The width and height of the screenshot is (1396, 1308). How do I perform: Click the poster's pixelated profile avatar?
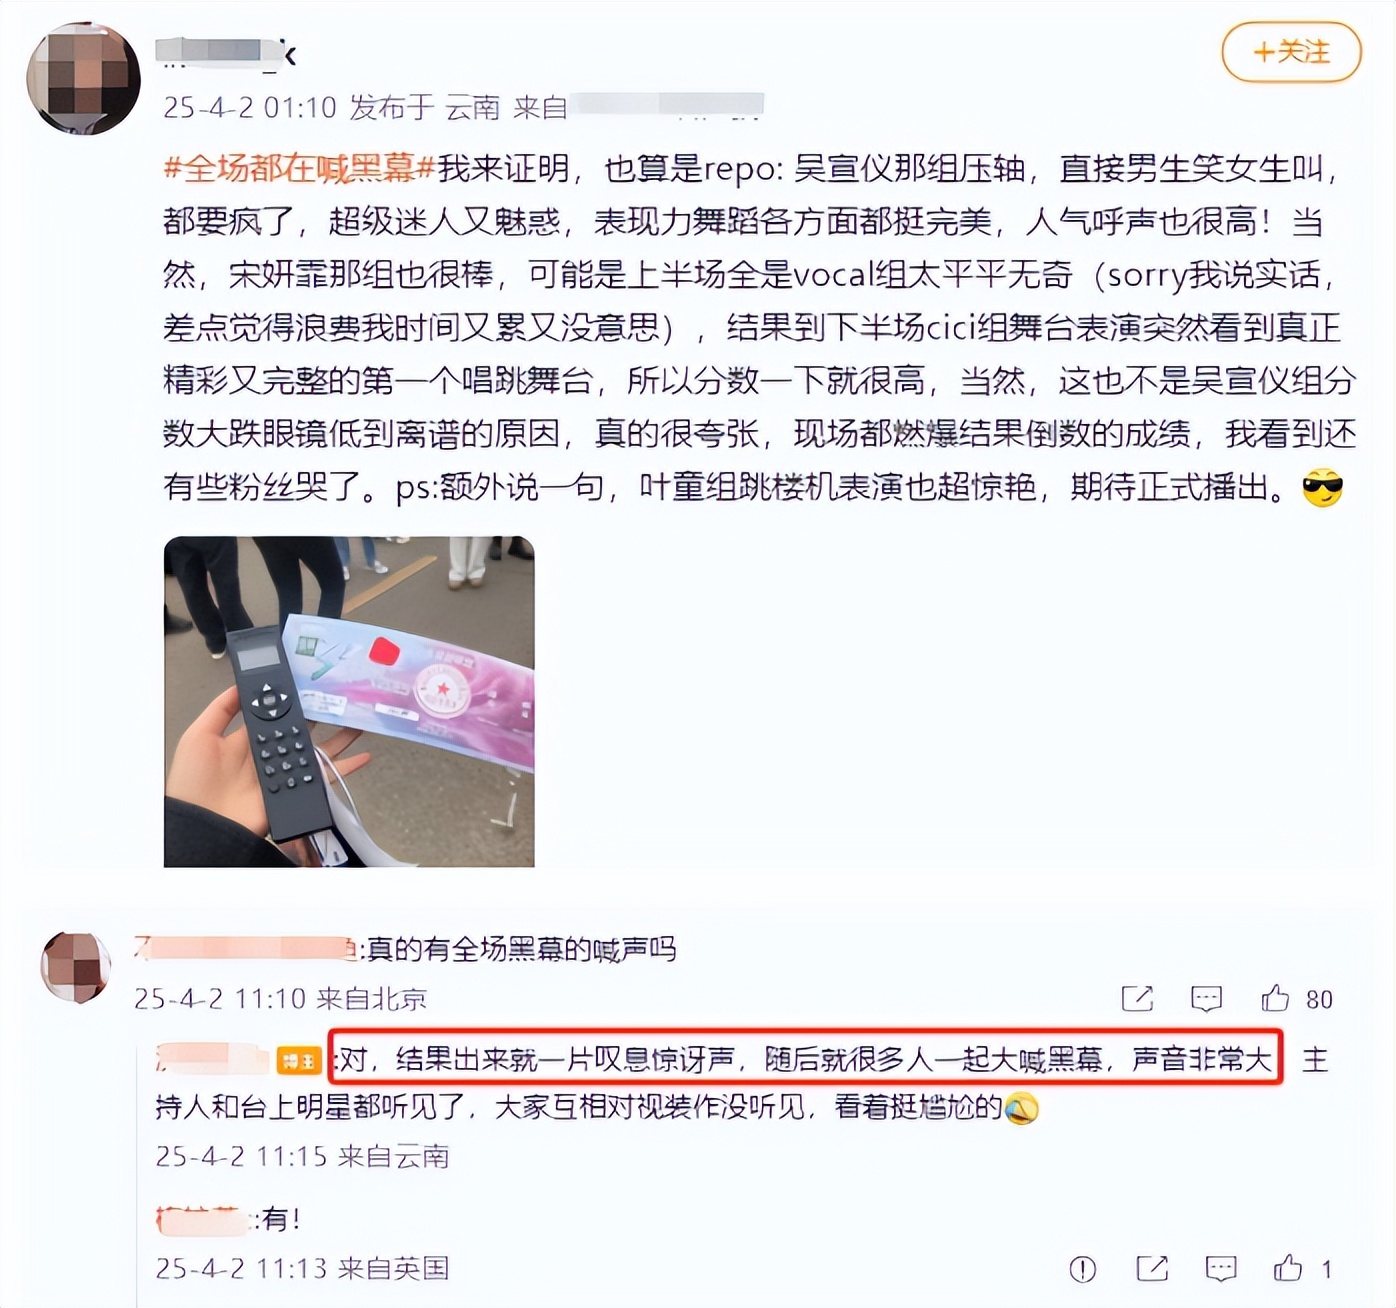coord(83,79)
